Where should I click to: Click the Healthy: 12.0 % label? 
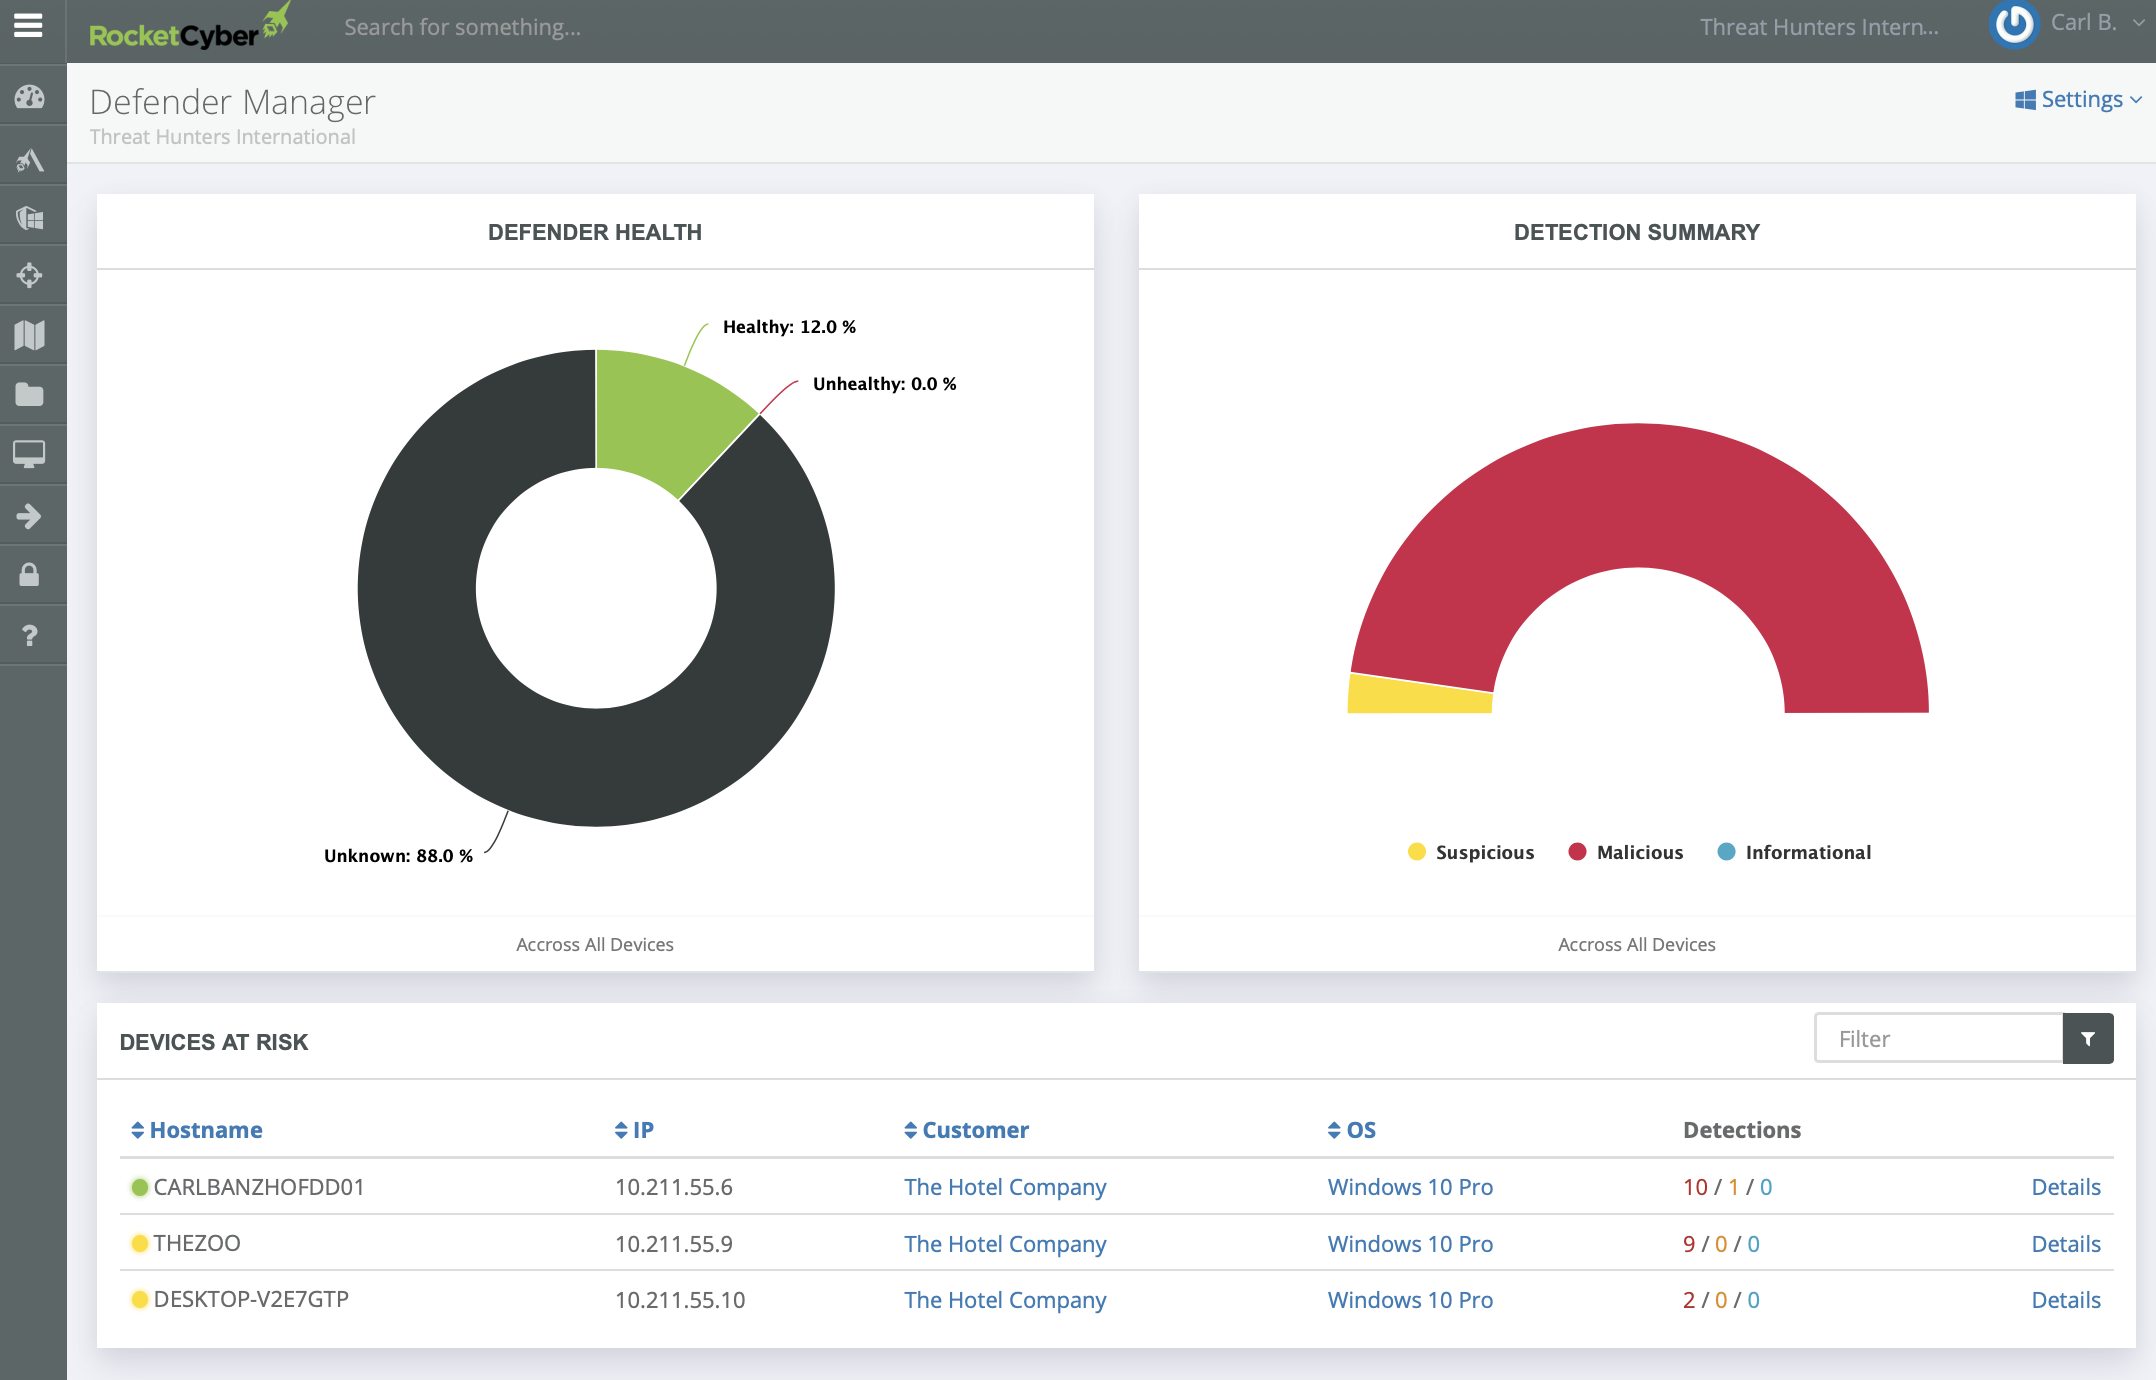click(789, 327)
